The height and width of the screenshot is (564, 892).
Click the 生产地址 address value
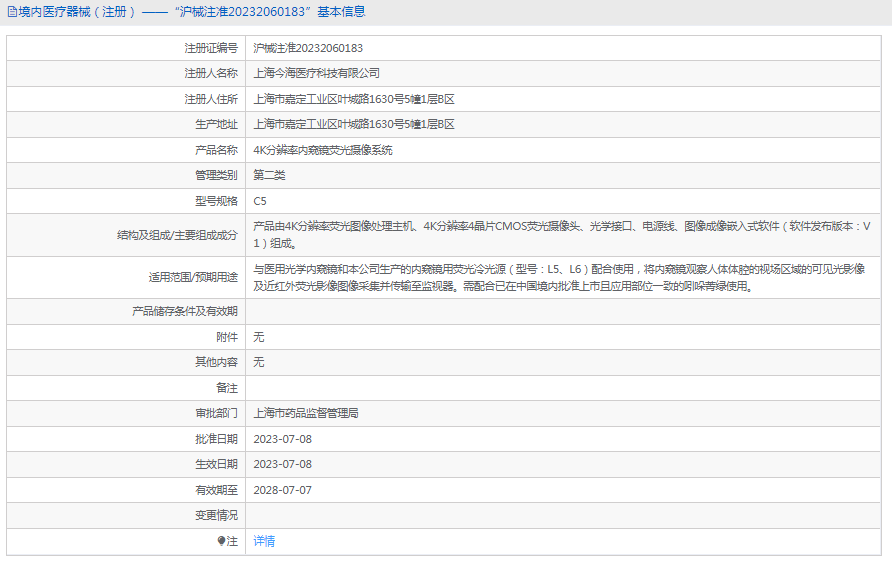tap(354, 124)
